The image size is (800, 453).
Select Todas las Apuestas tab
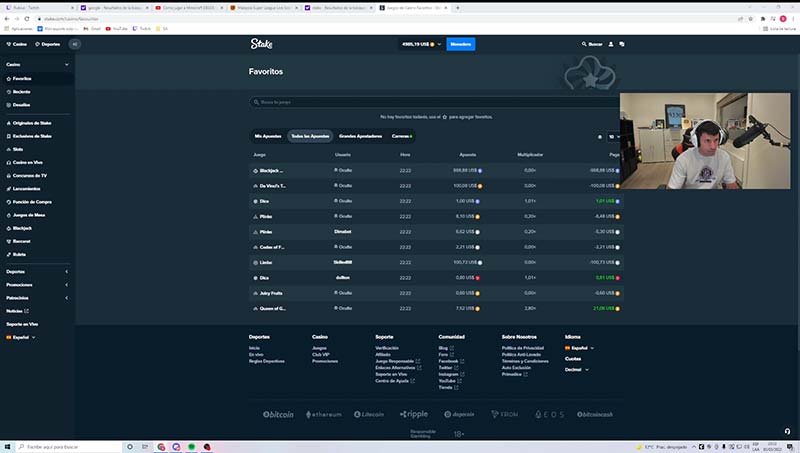[310, 136]
